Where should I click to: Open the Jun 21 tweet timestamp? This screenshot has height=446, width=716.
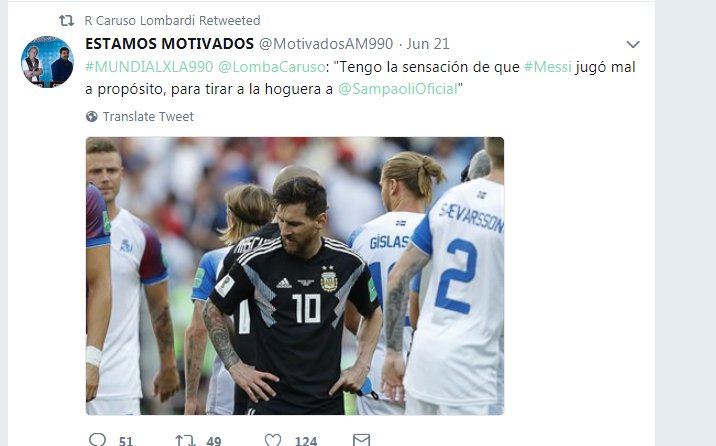pos(428,44)
